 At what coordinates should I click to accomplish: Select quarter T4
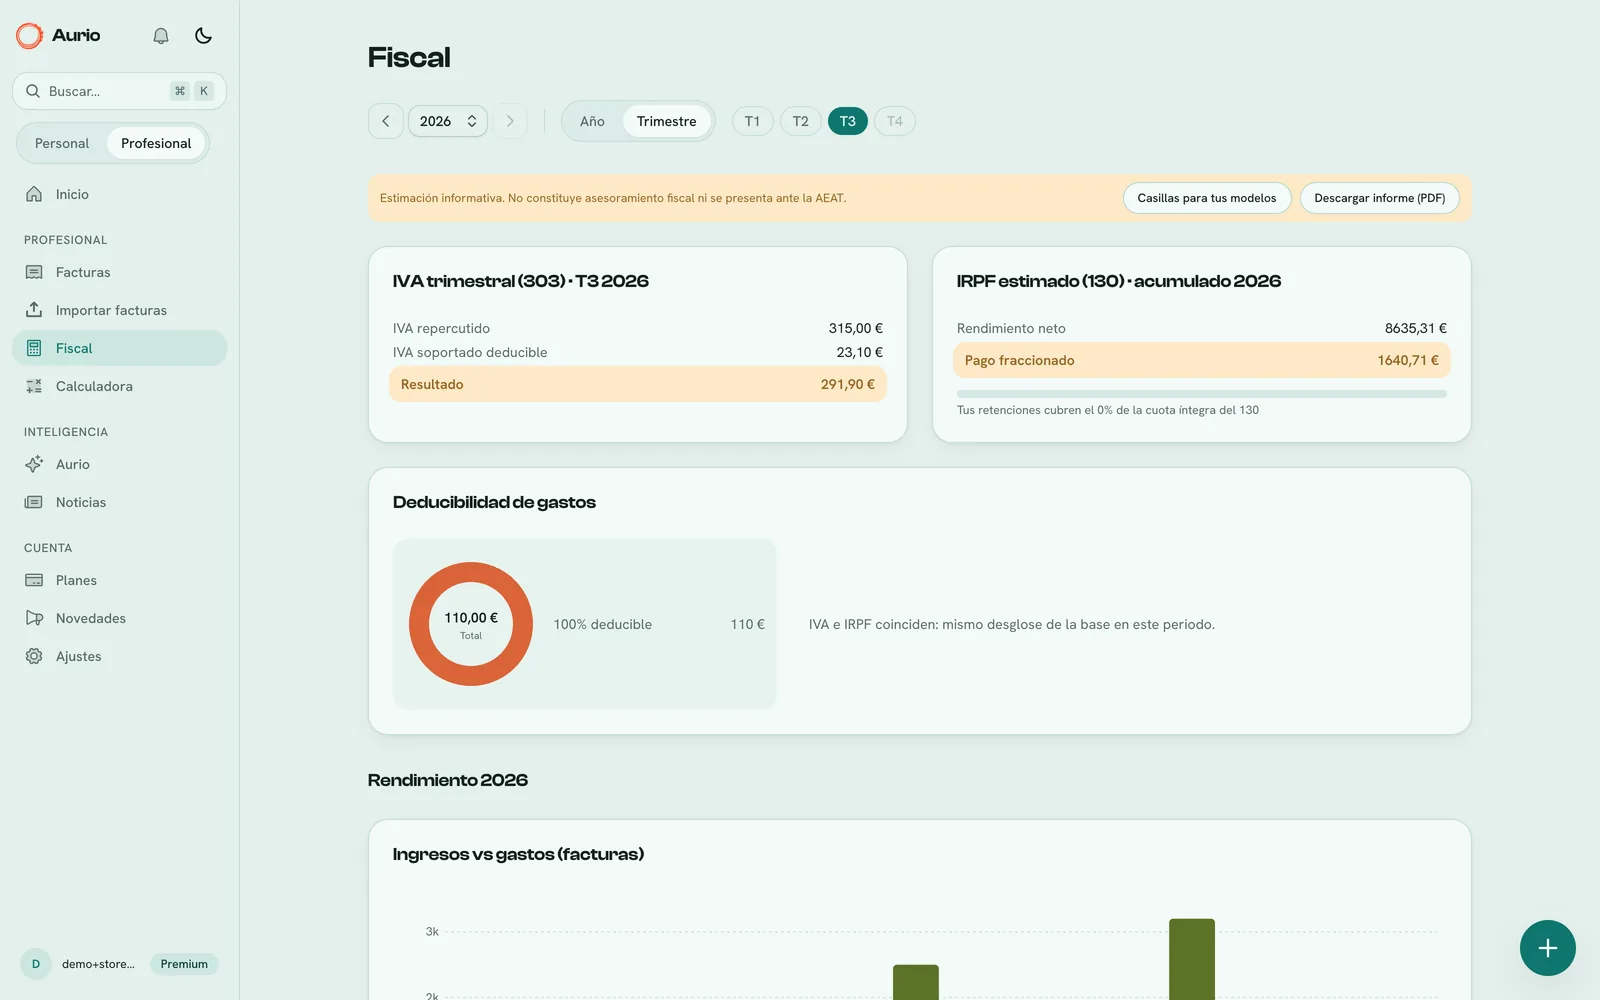[895, 121]
